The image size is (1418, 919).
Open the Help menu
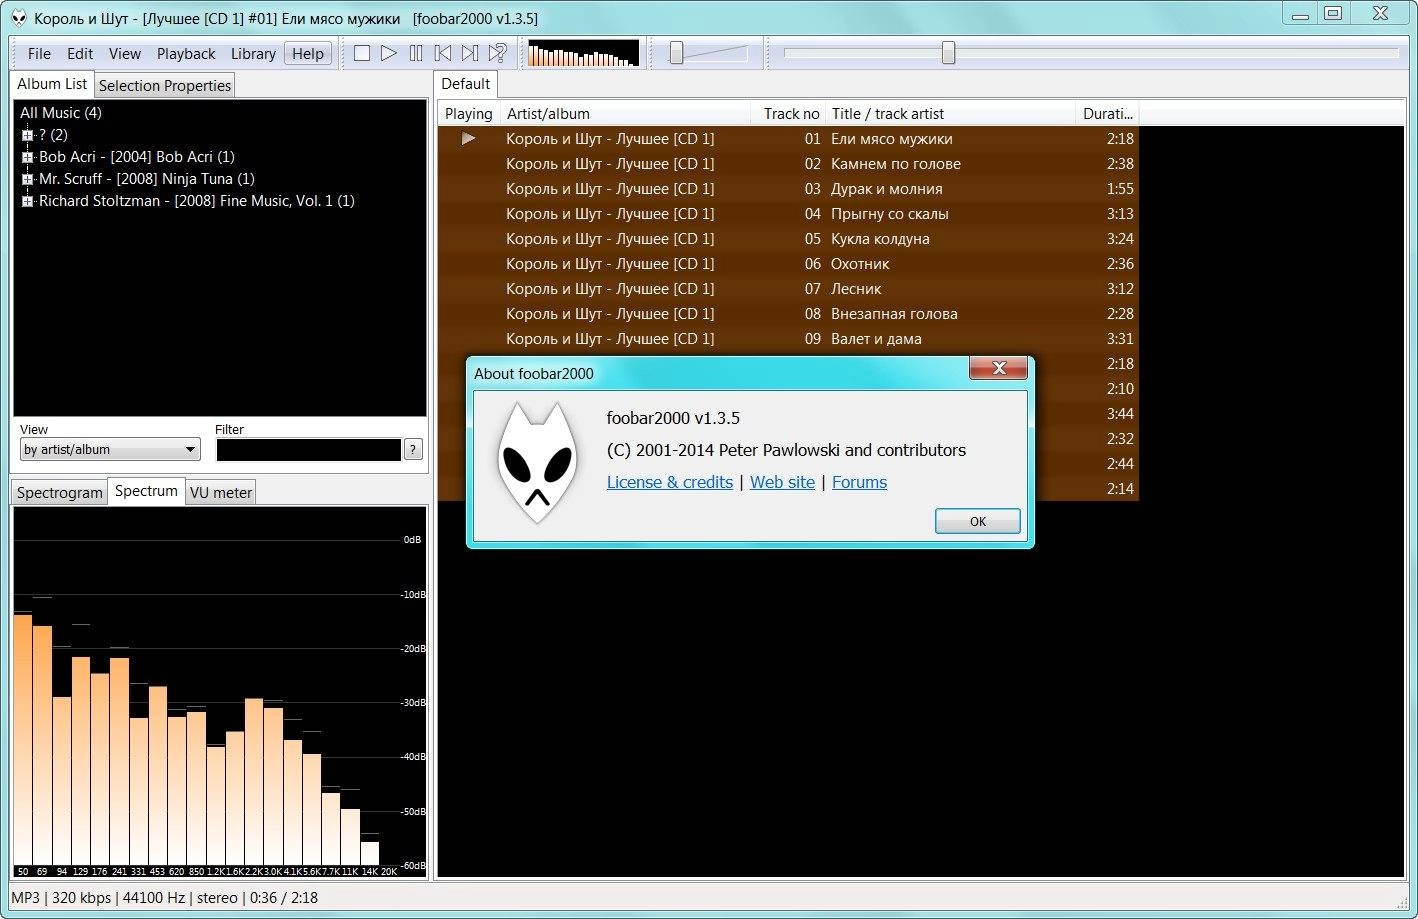point(308,54)
